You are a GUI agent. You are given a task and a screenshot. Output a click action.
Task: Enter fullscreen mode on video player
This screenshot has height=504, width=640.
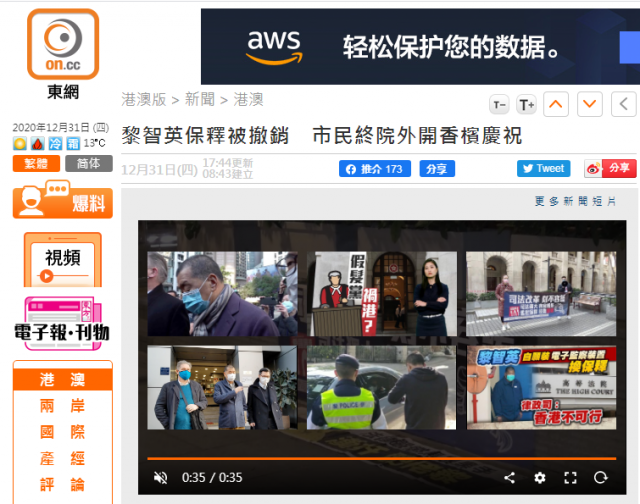tap(570, 477)
